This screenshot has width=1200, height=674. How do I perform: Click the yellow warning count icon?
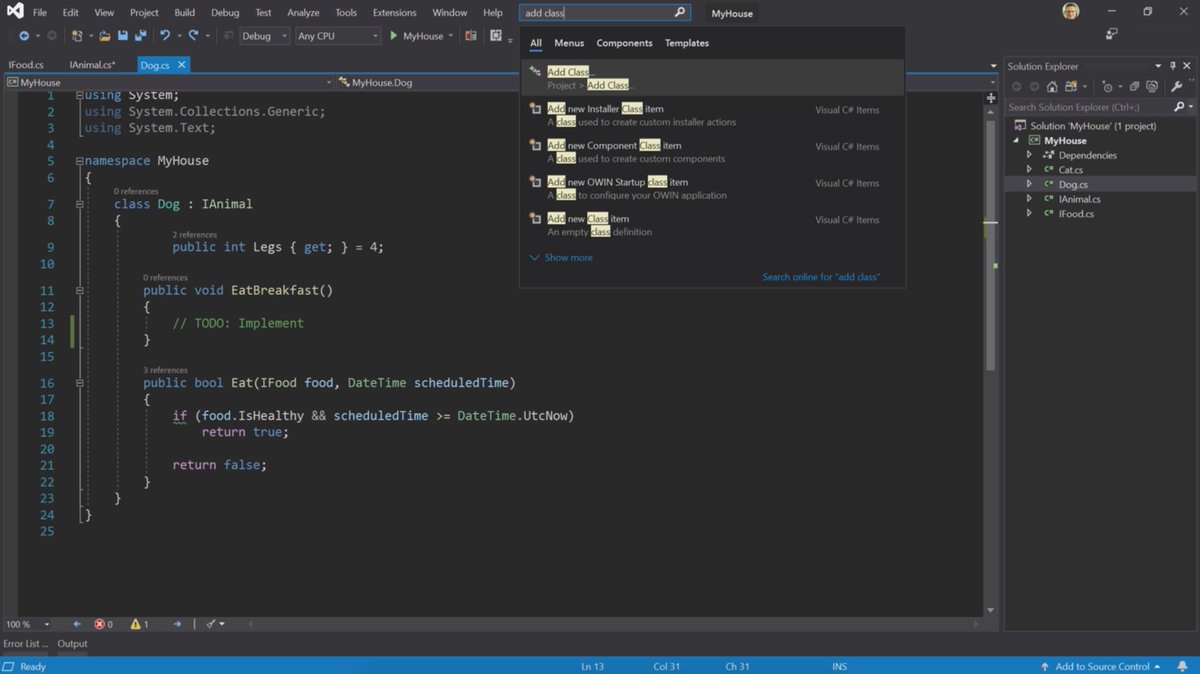tap(136, 624)
